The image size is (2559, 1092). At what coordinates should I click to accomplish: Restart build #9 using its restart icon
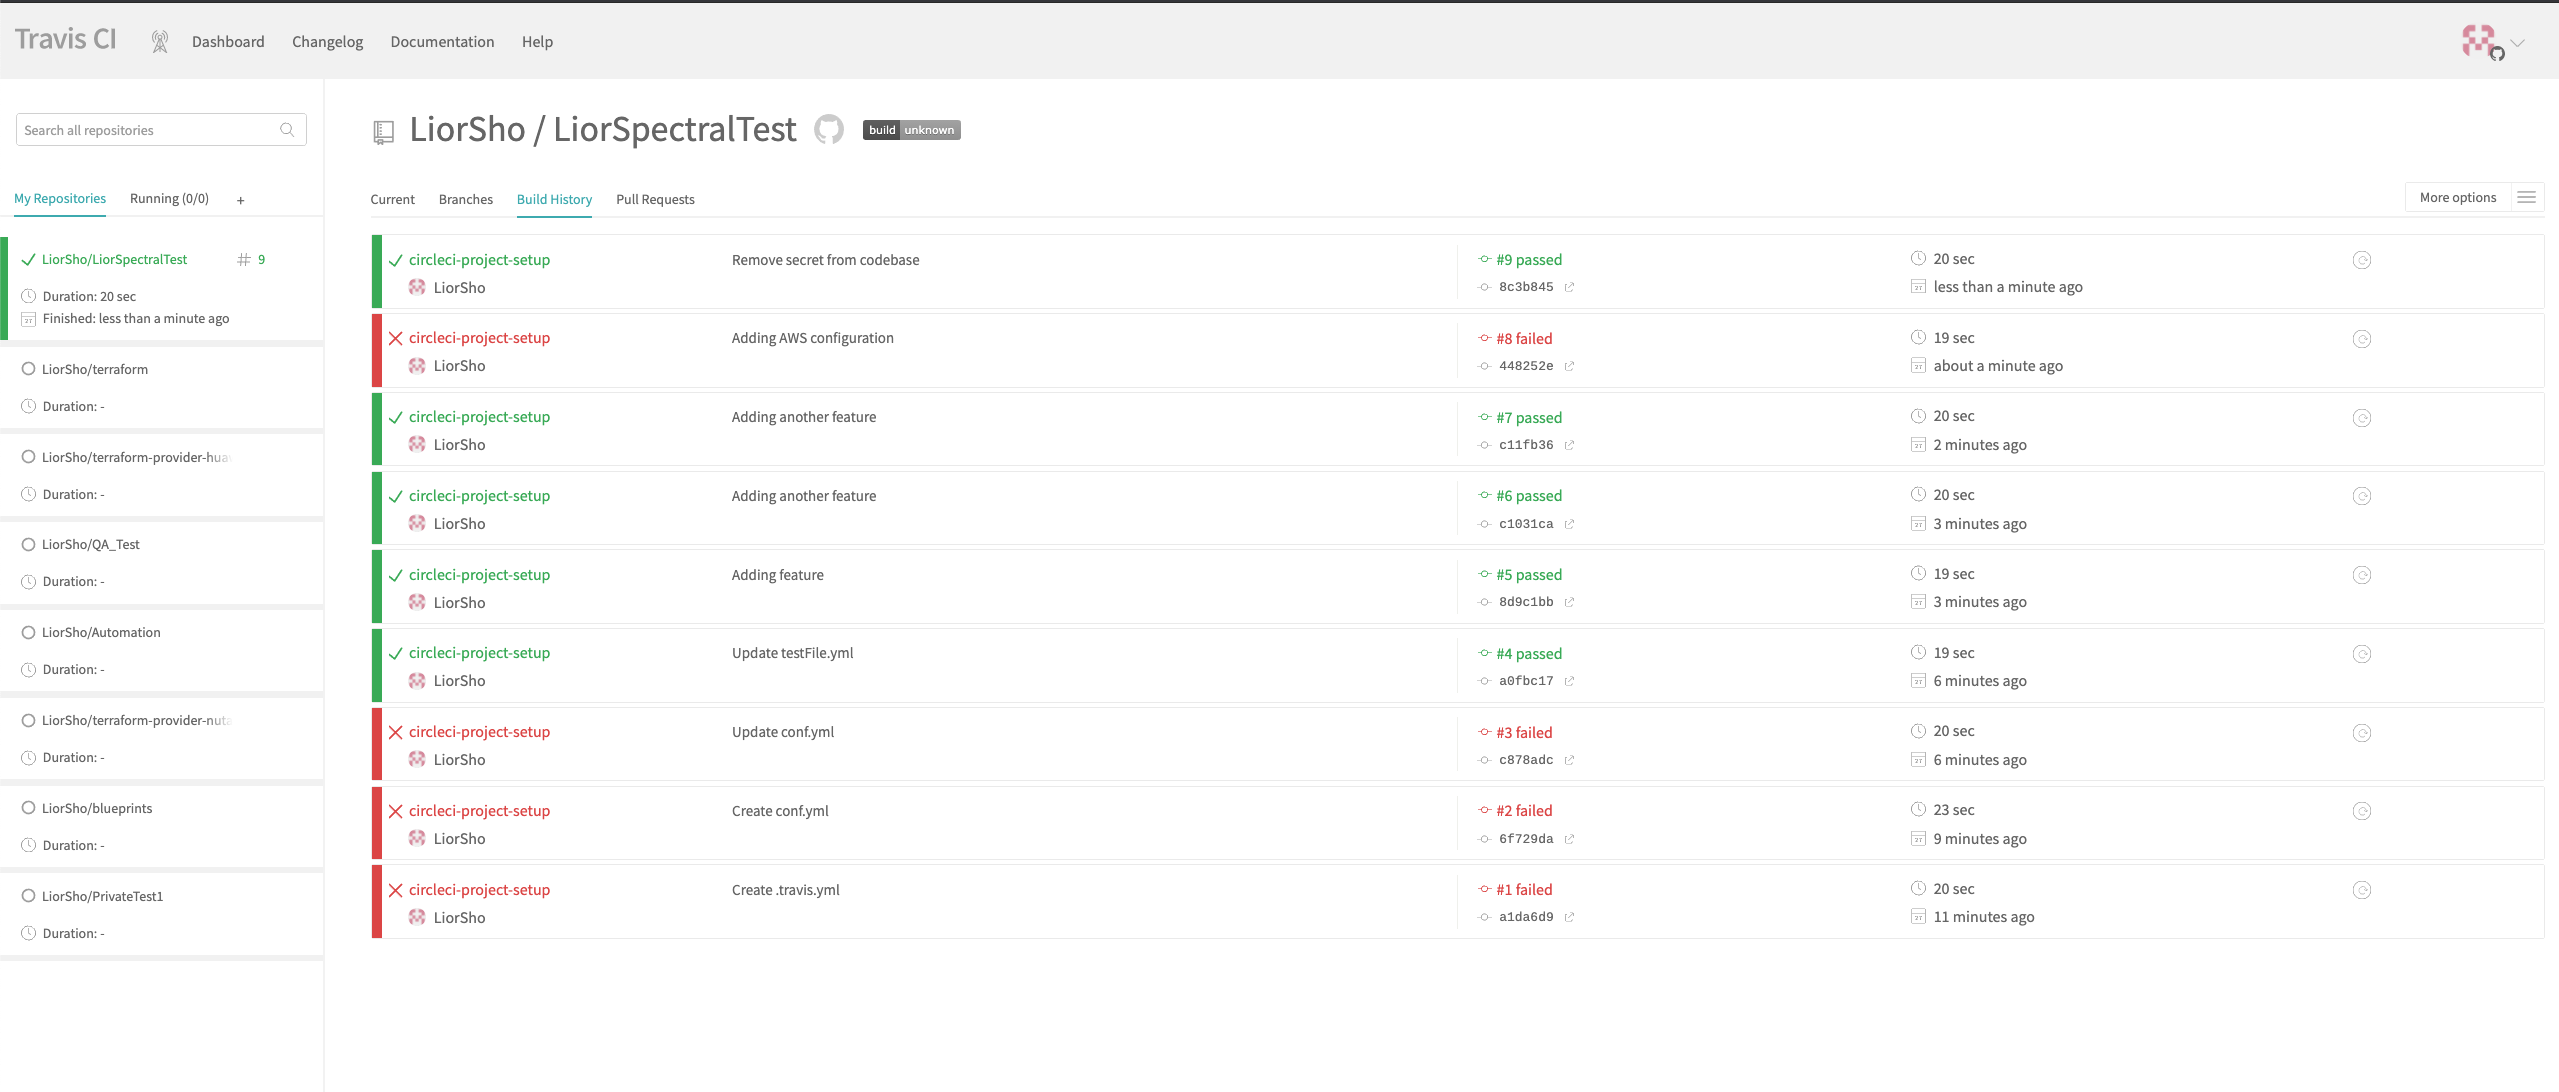[x=2362, y=260]
